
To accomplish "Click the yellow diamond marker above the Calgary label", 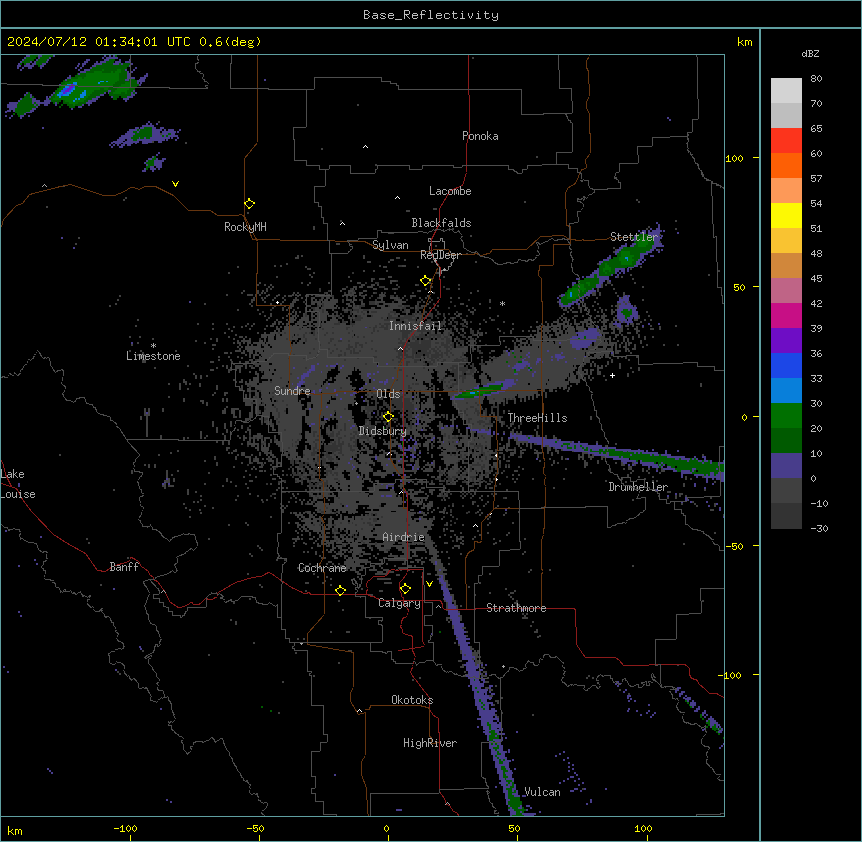I will pyautogui.click(x=405, y=589).
